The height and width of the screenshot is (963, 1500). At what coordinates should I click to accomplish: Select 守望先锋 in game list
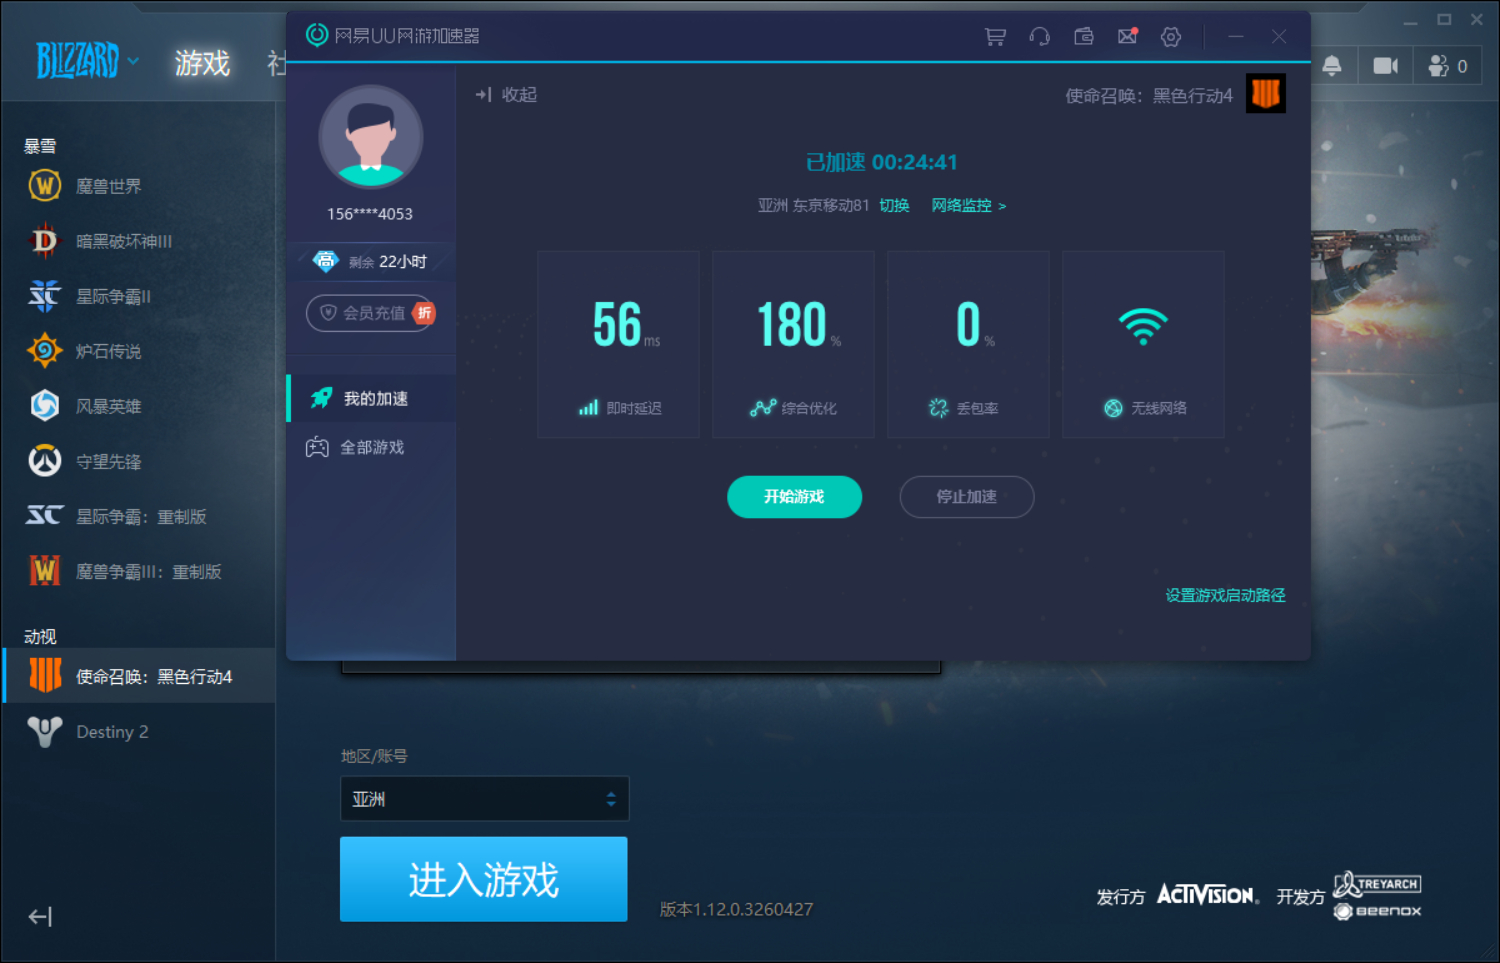point(138,461)
